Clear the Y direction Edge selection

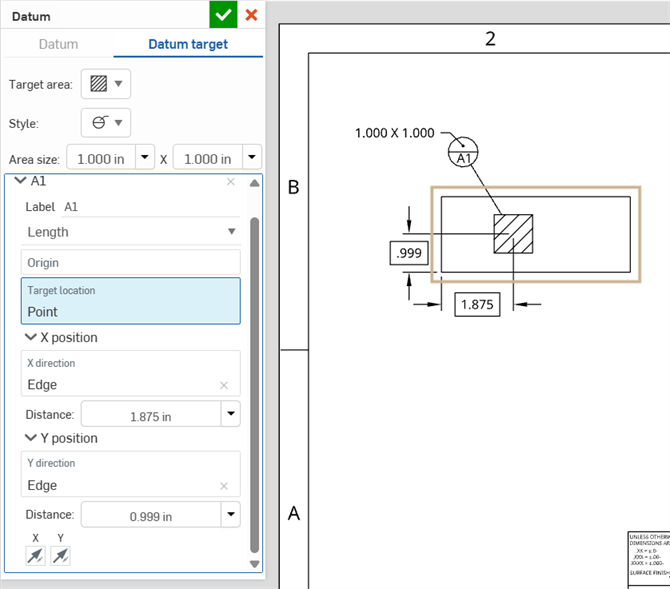pos(224,486)
